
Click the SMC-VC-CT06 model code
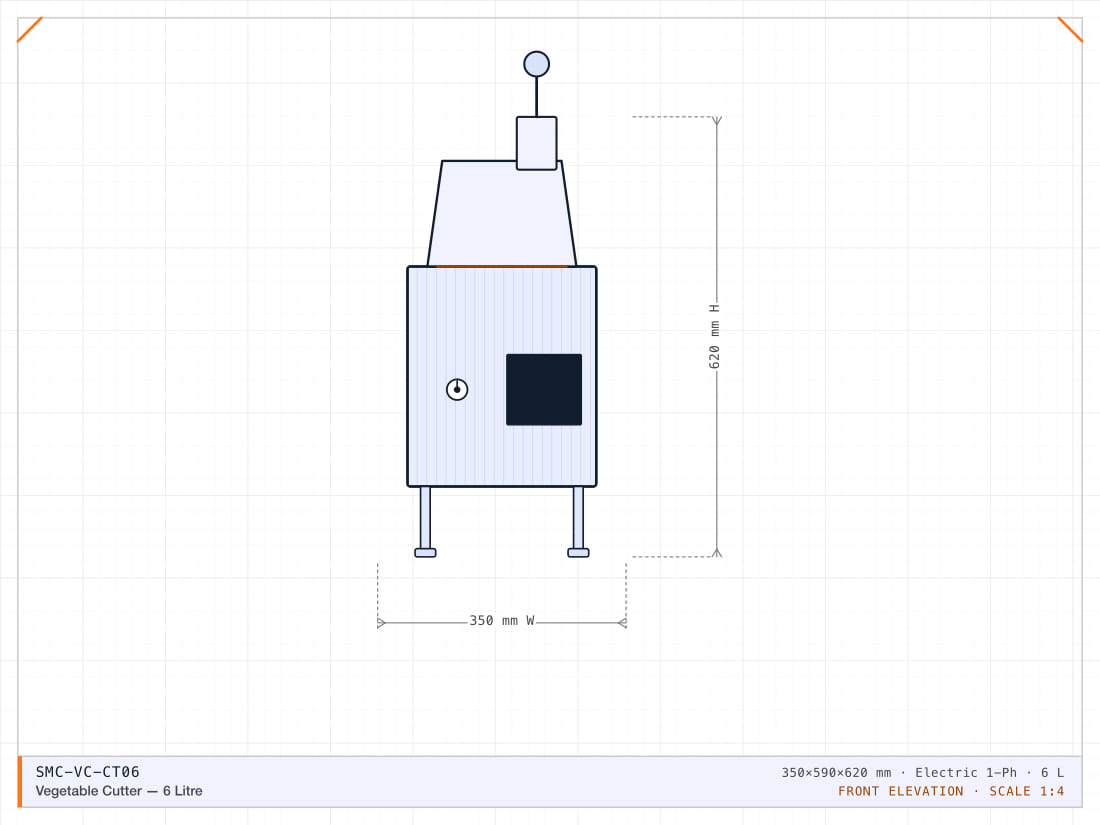click(88, 772)
